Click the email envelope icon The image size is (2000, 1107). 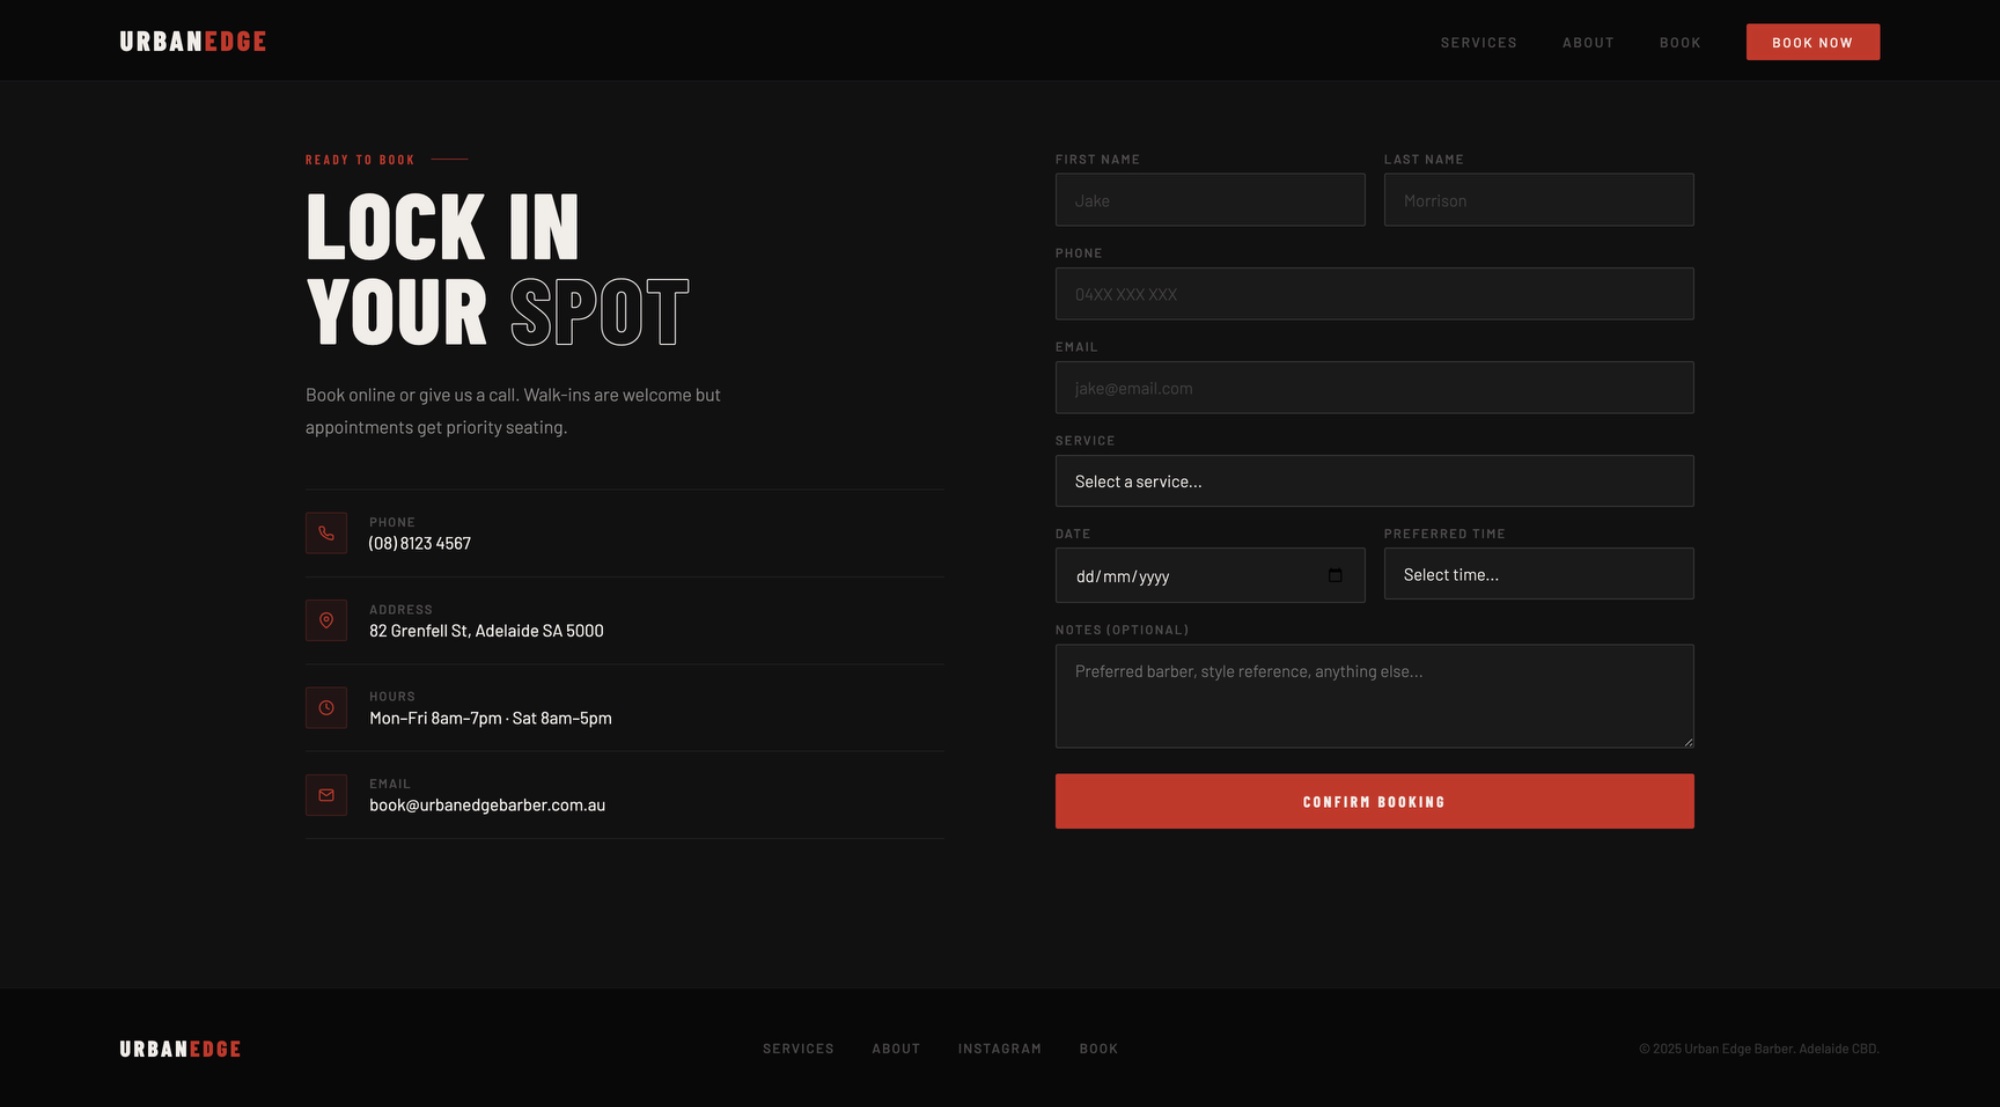pyautogui.click(x=326, y=795)
